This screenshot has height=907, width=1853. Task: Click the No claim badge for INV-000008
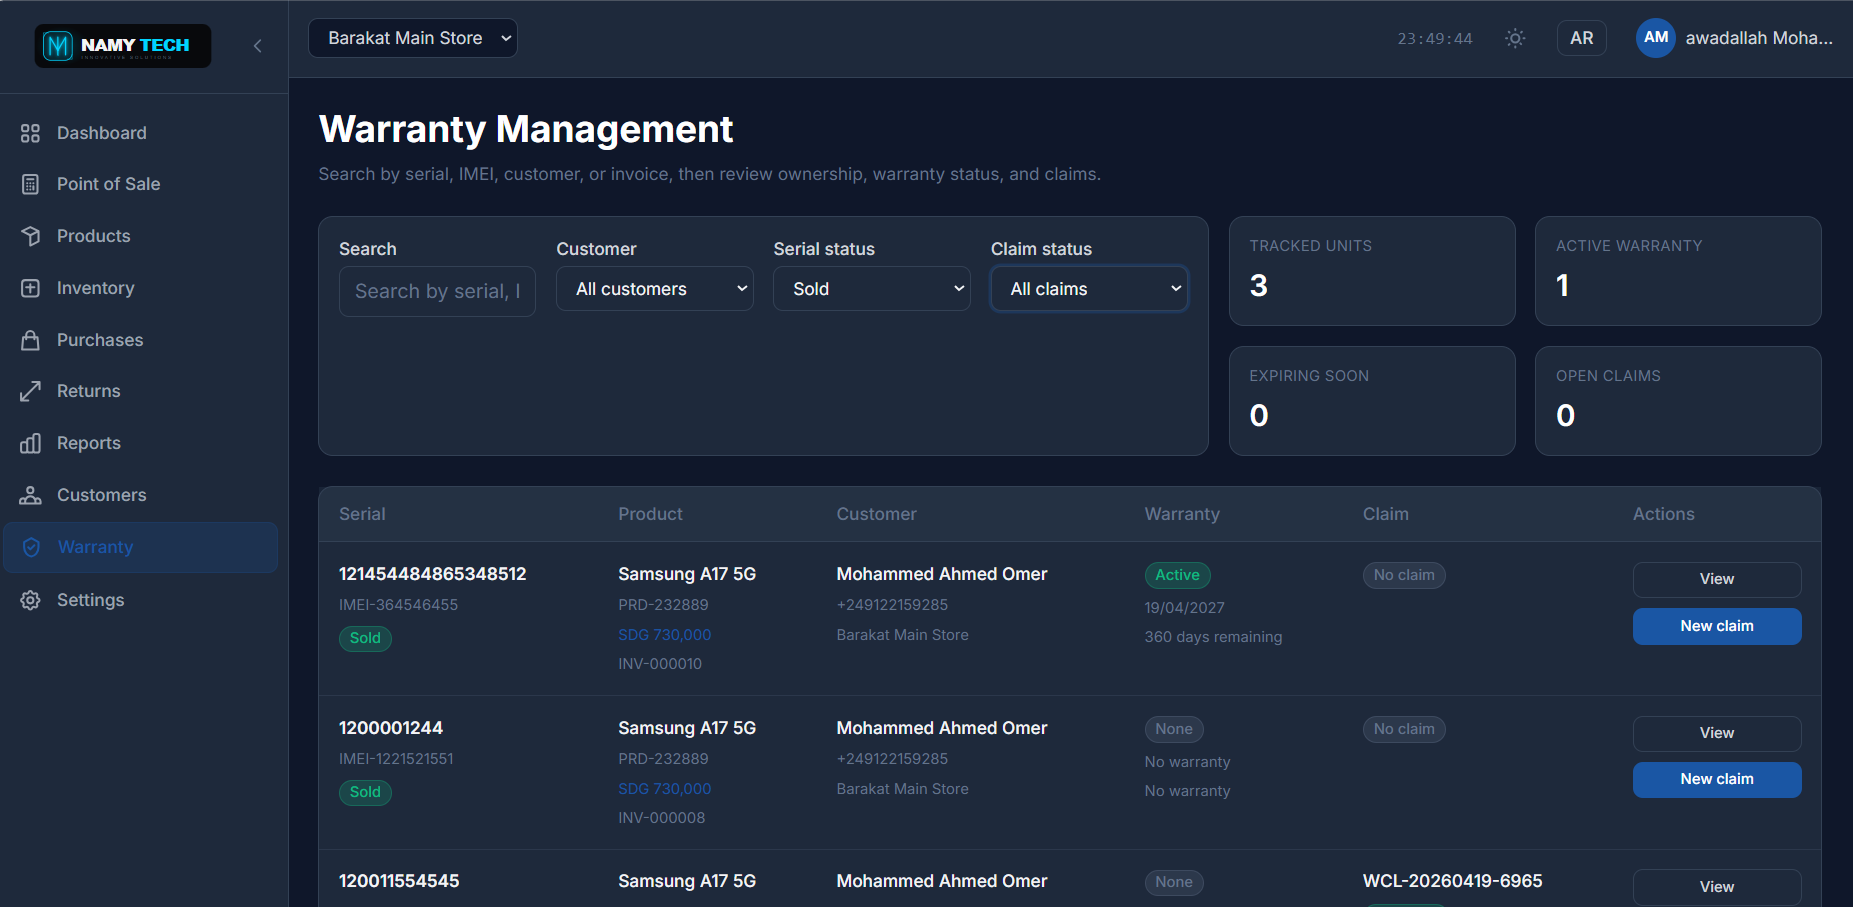(1404, 729)
